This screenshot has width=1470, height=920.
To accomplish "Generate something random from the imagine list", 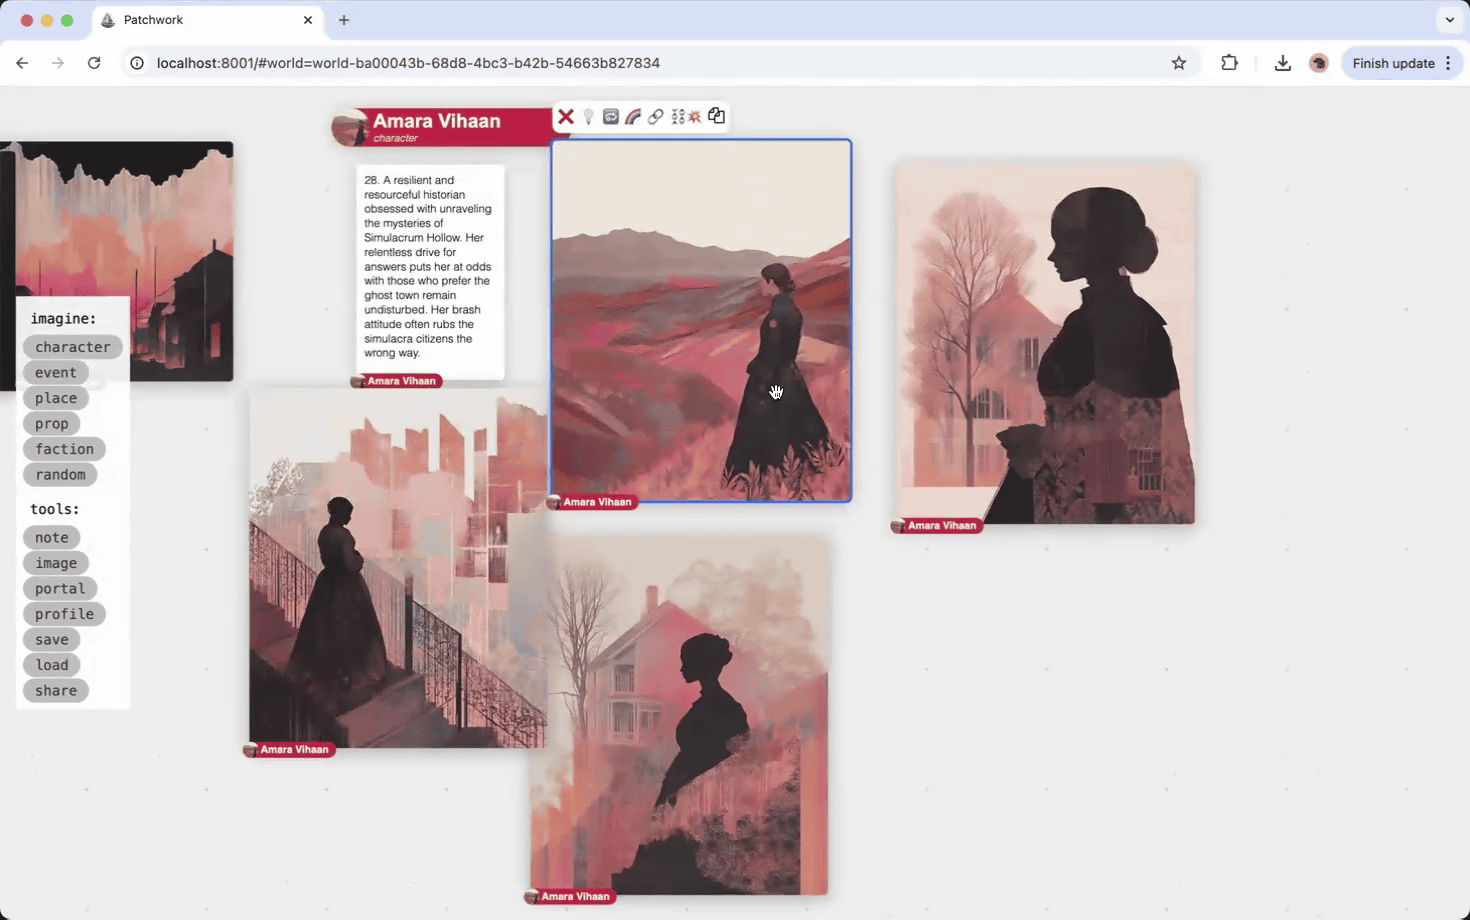I will (60, 474).
